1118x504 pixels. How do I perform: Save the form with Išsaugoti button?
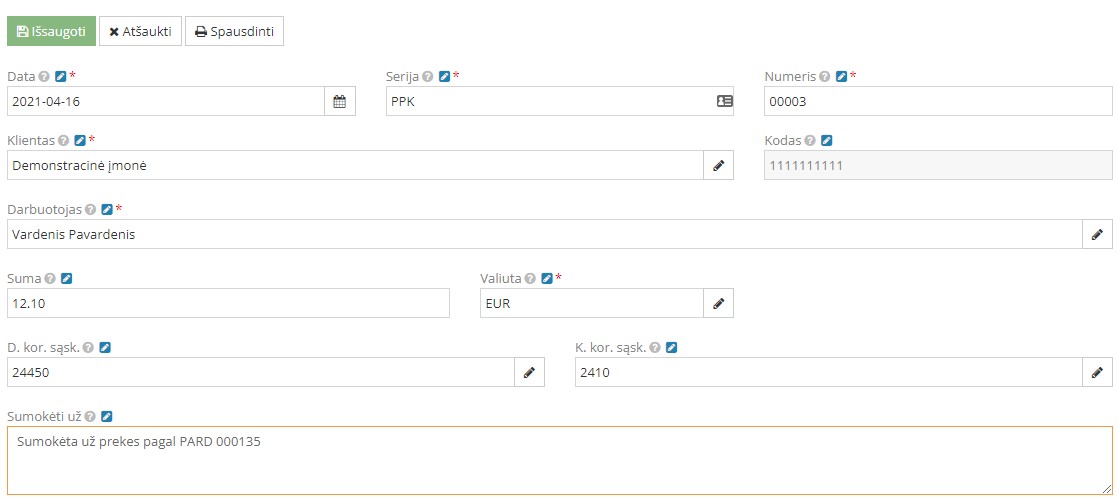(52, 31)
